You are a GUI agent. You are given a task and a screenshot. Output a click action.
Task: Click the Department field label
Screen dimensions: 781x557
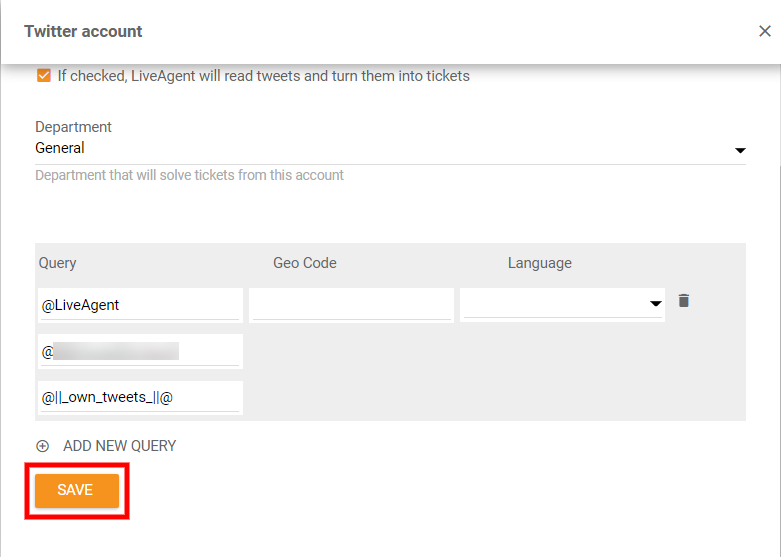point(73,127)
